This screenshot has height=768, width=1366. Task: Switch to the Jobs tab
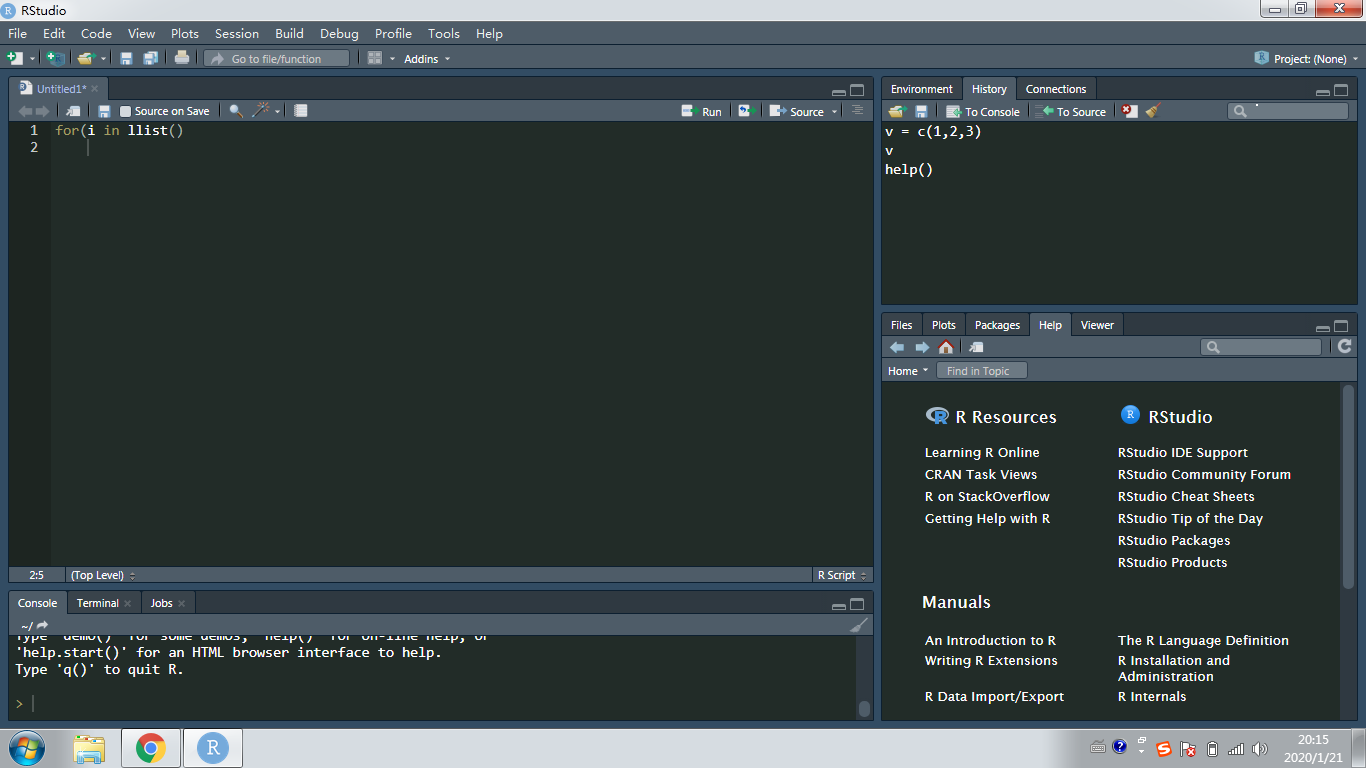pos(161,603)
